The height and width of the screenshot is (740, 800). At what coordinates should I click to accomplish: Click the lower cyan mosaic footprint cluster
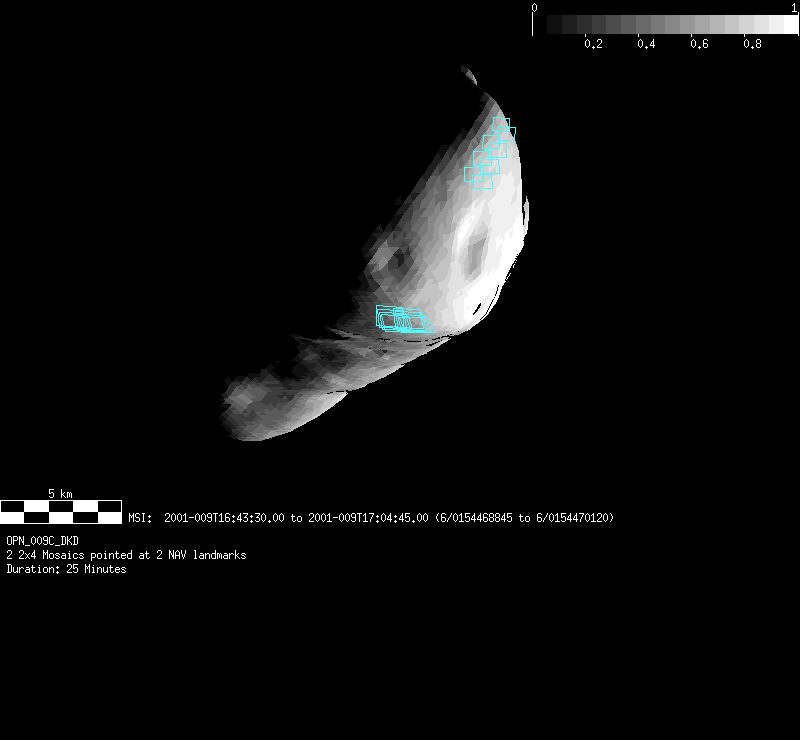[x=402, y=319]
